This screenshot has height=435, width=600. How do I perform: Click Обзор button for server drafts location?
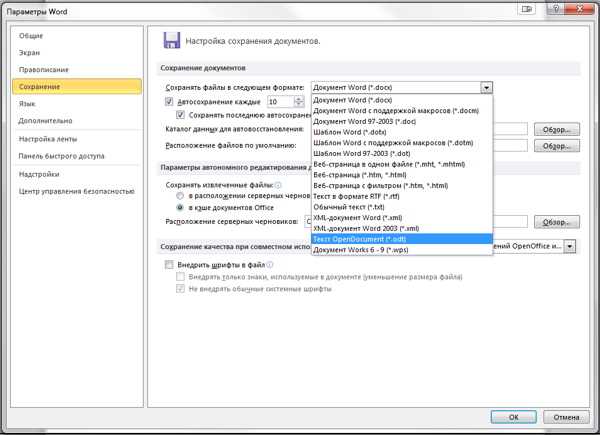point(557,222)
